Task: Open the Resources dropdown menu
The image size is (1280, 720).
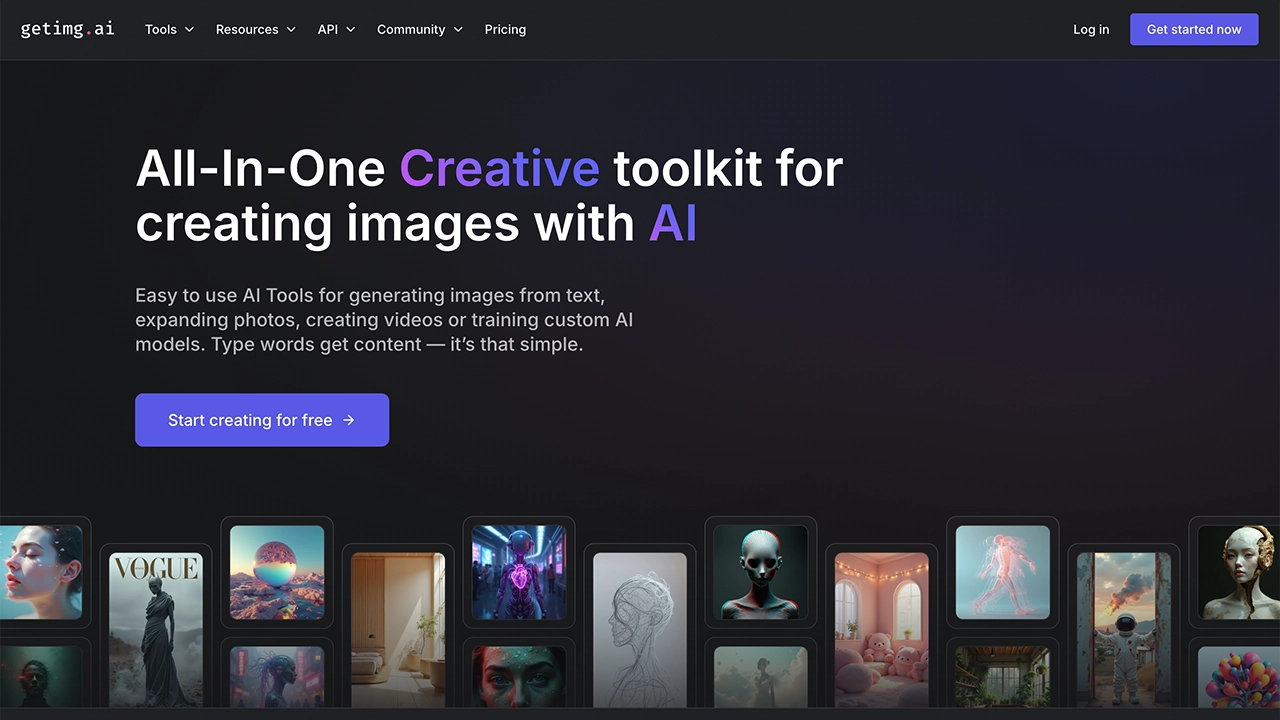Action: coord(256,29)
